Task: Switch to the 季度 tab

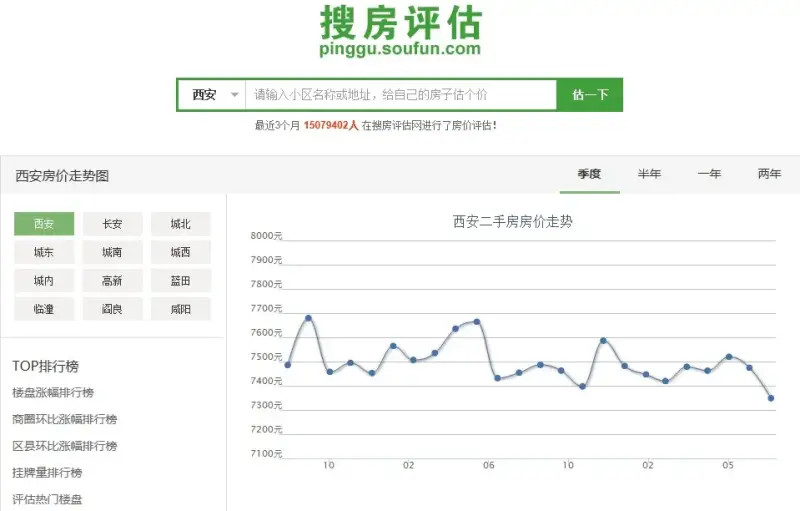Action: point(589,174)
